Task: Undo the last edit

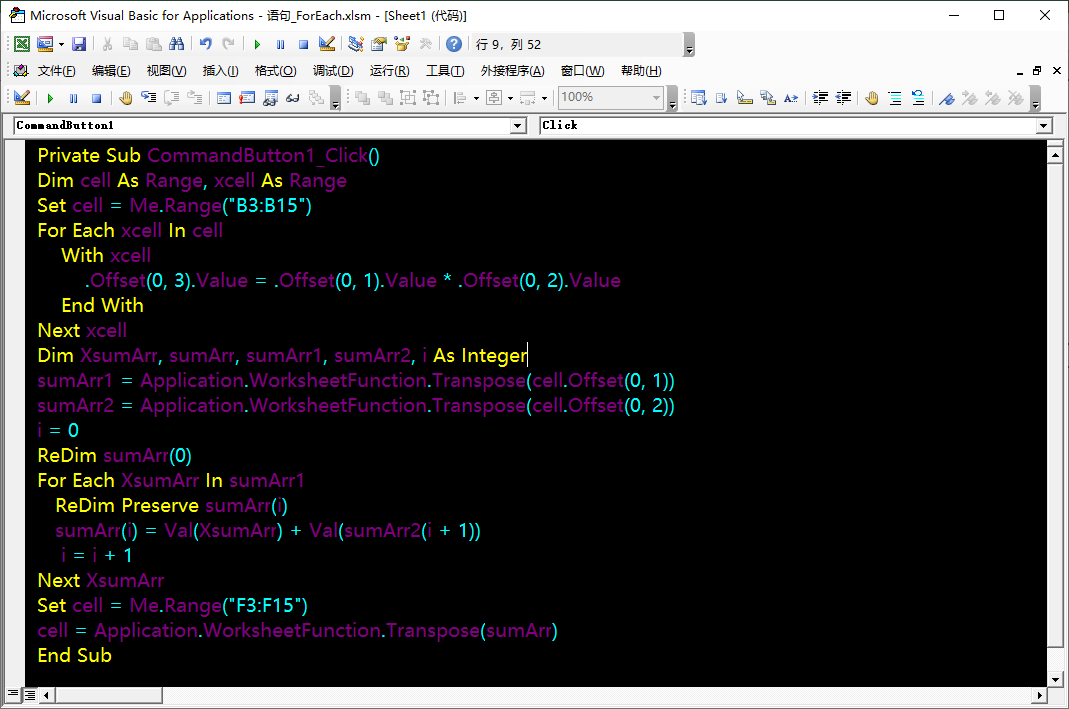Action: 205,44
